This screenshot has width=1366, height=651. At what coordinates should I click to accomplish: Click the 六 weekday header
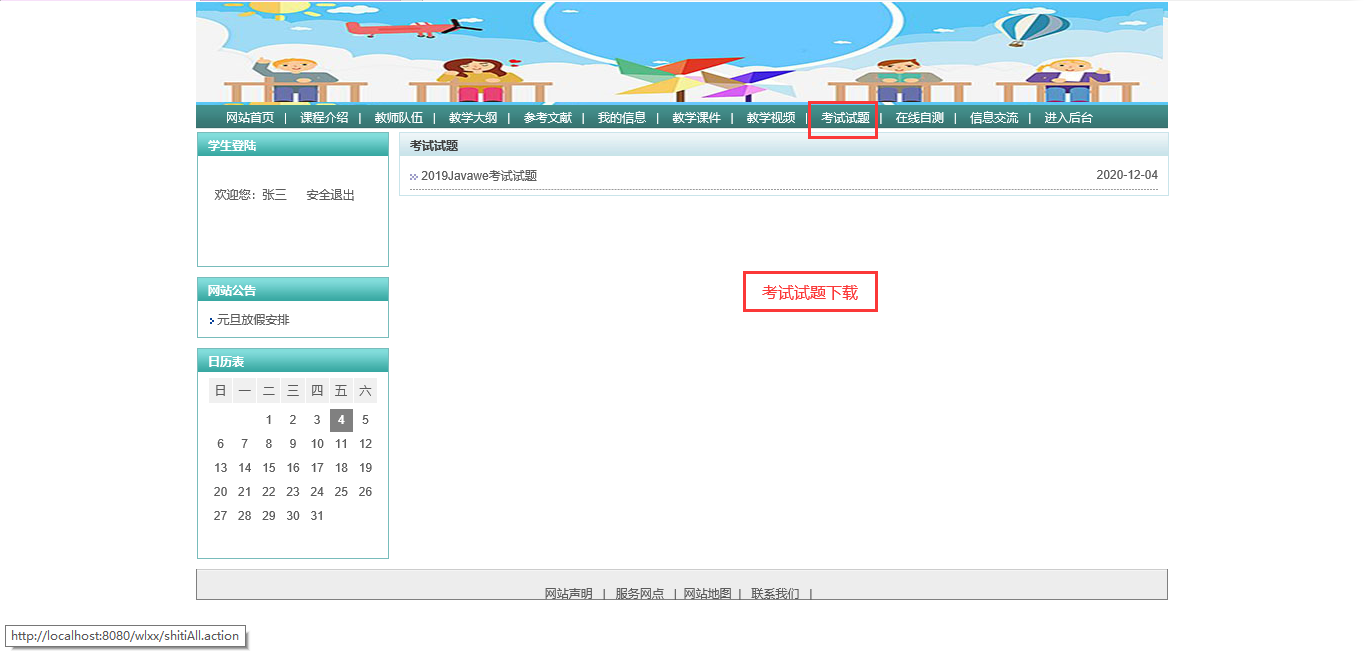(365, 391)
